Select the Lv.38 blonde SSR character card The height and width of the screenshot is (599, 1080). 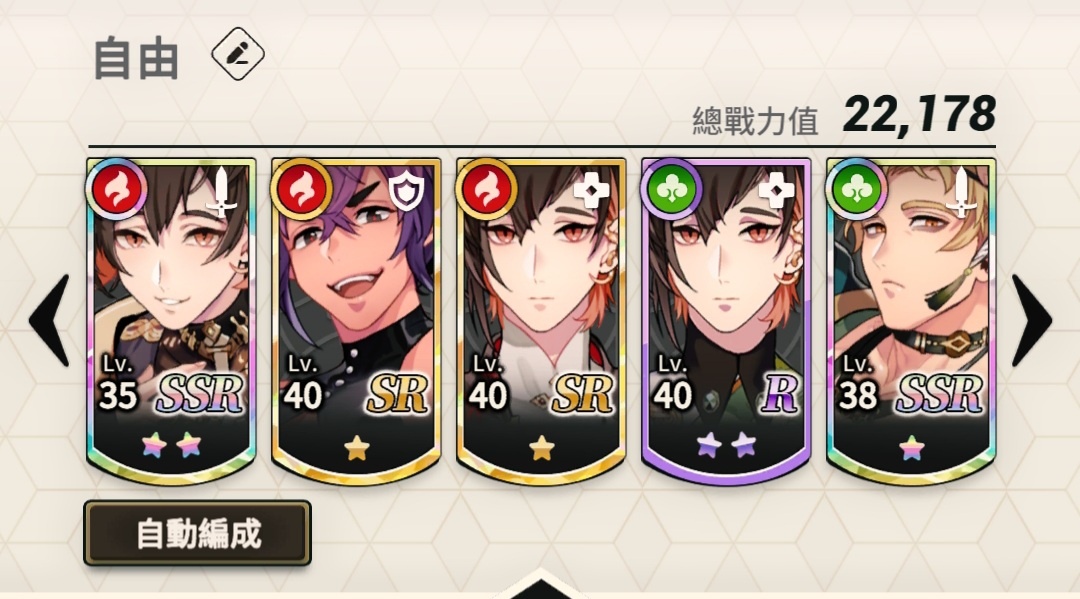coord(911,321)
